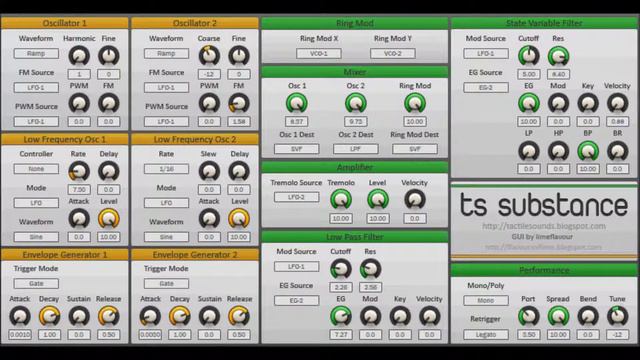Click LFO 2 Level knob
The height and width of the screenshot is (360, 640).
point(239,219)
